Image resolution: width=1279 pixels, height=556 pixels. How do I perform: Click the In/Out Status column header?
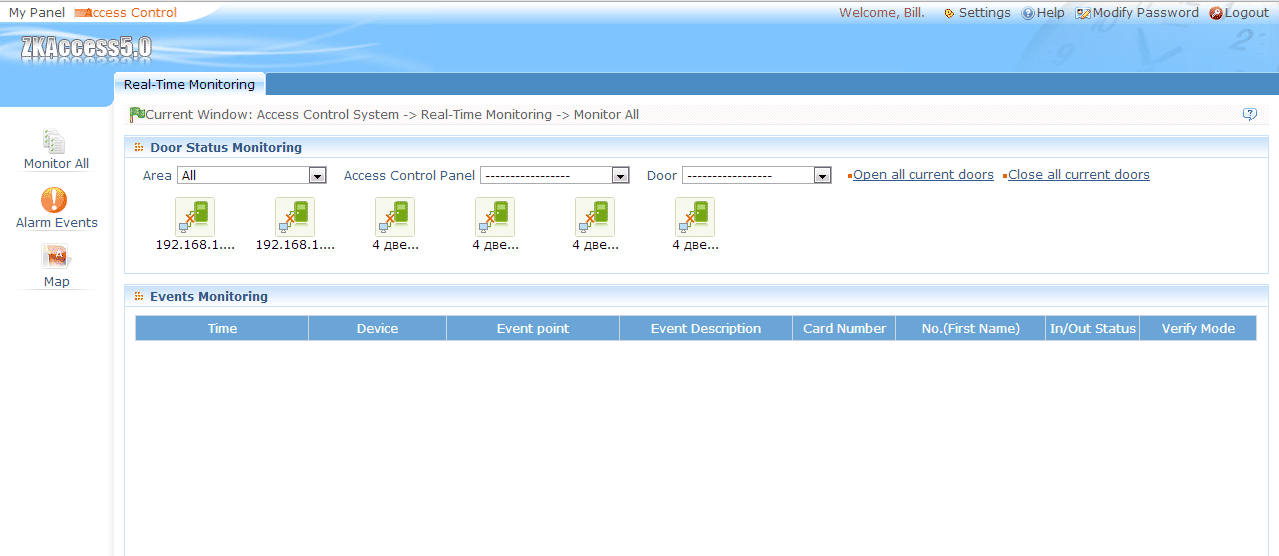(1093, 328)
